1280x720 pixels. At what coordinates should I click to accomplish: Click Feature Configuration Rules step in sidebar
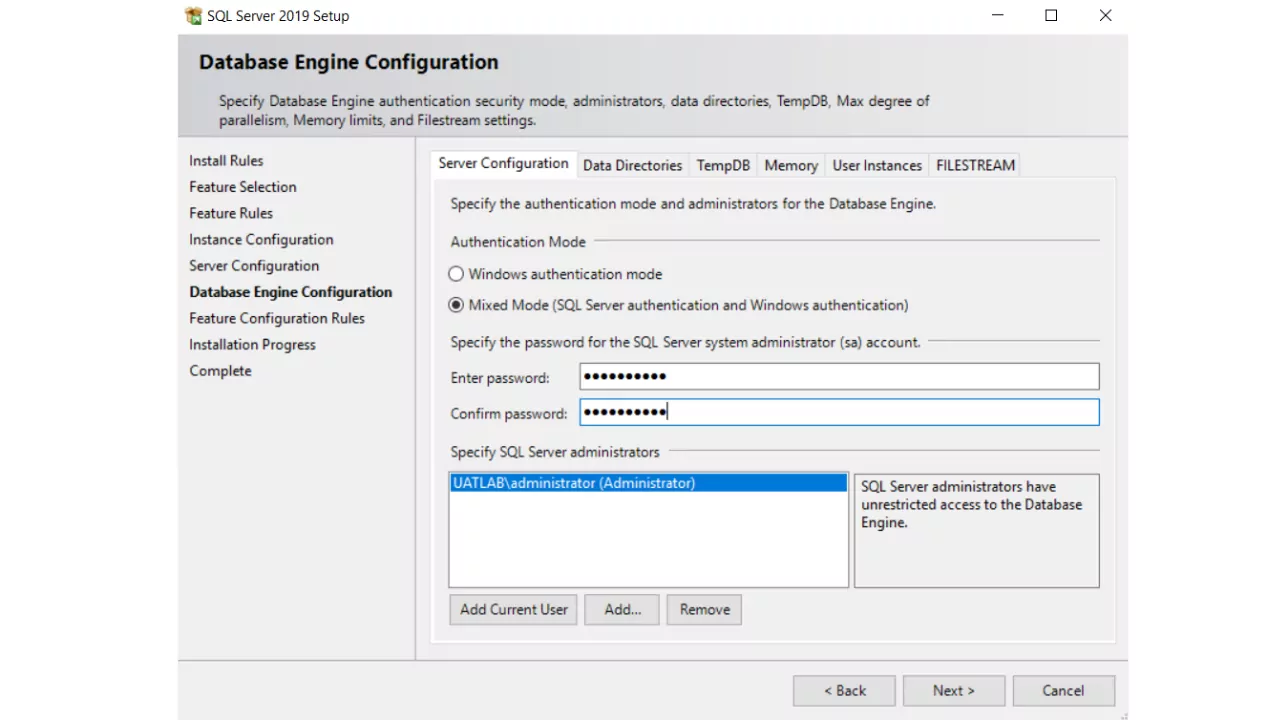(x=277, y=318)
